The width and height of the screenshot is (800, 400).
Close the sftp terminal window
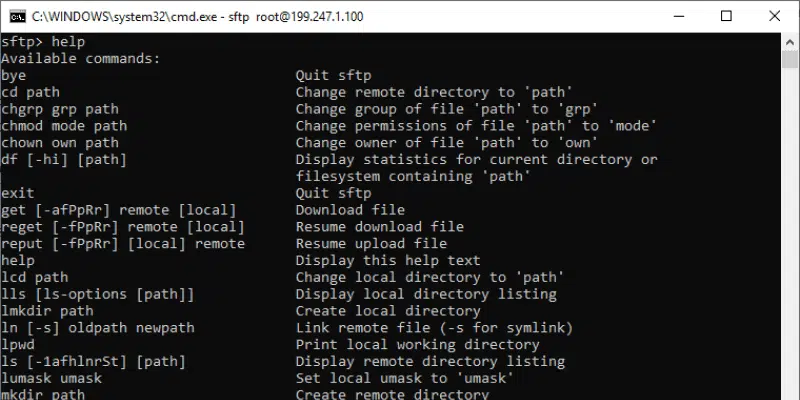(x=773, y=17)
